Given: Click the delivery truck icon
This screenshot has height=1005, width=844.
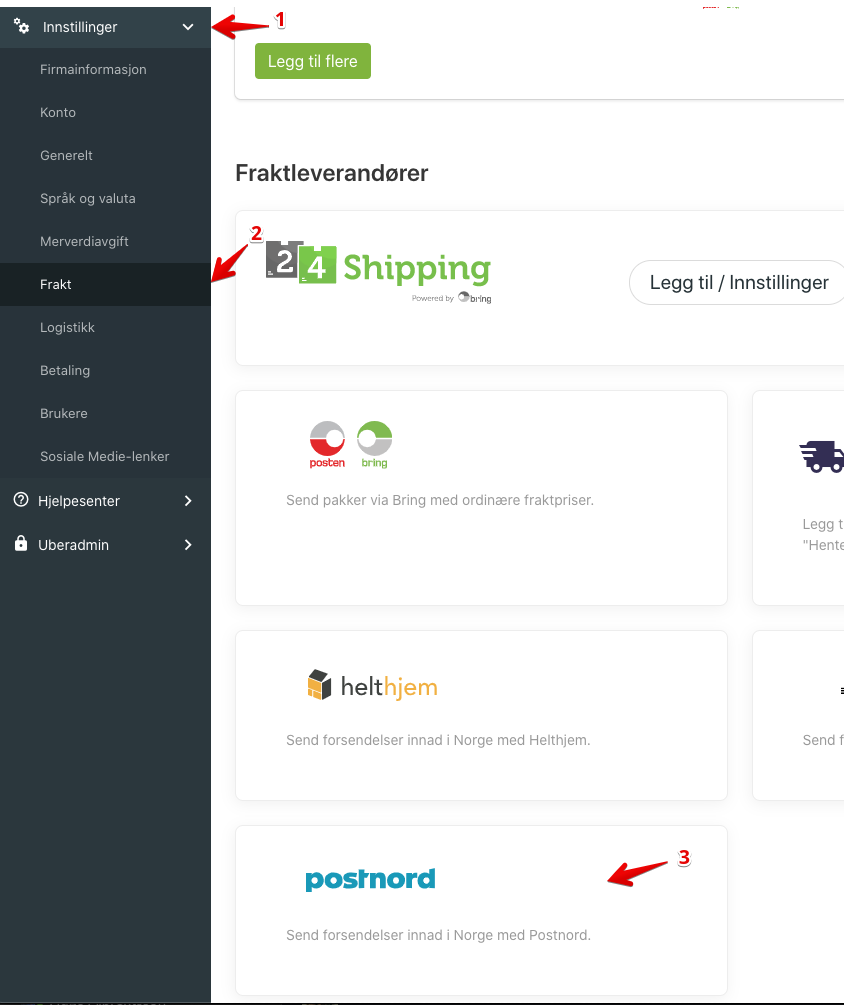Looking at the screenshot, I should coord(822,456).
